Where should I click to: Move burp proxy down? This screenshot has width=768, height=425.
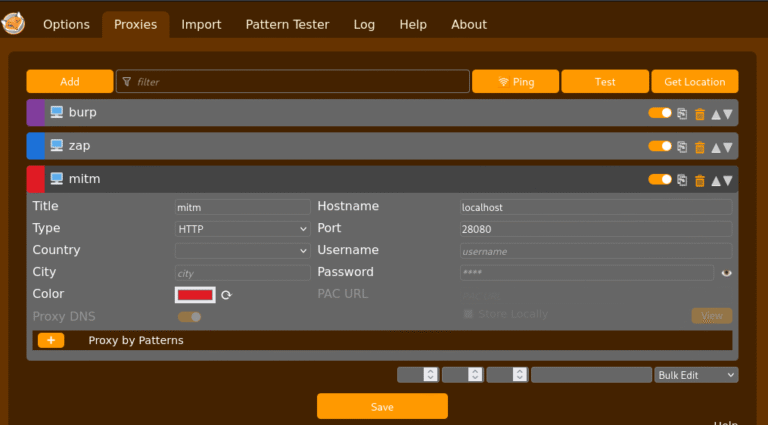pyautogui.click(x=728, y=114)
